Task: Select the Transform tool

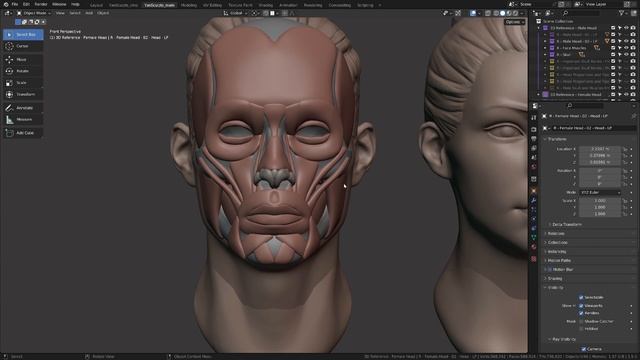Action: point(23,94)
